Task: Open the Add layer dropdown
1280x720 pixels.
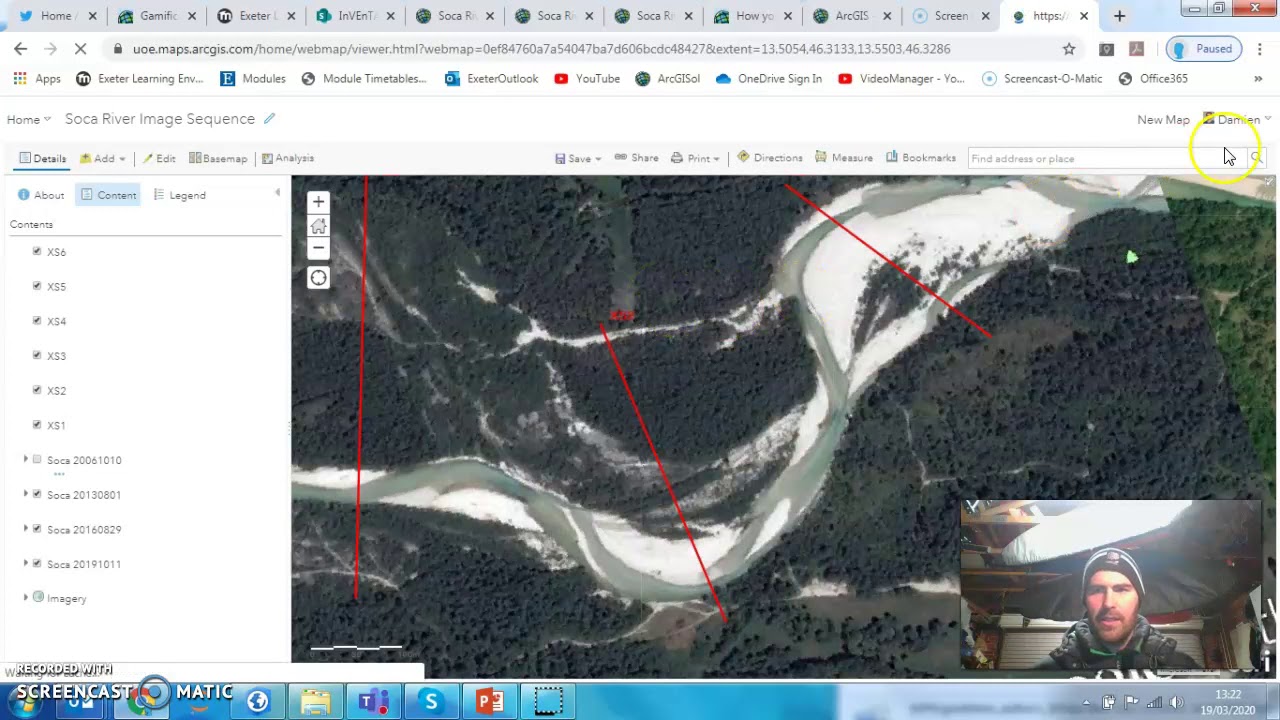Action: tap(103, 158)
